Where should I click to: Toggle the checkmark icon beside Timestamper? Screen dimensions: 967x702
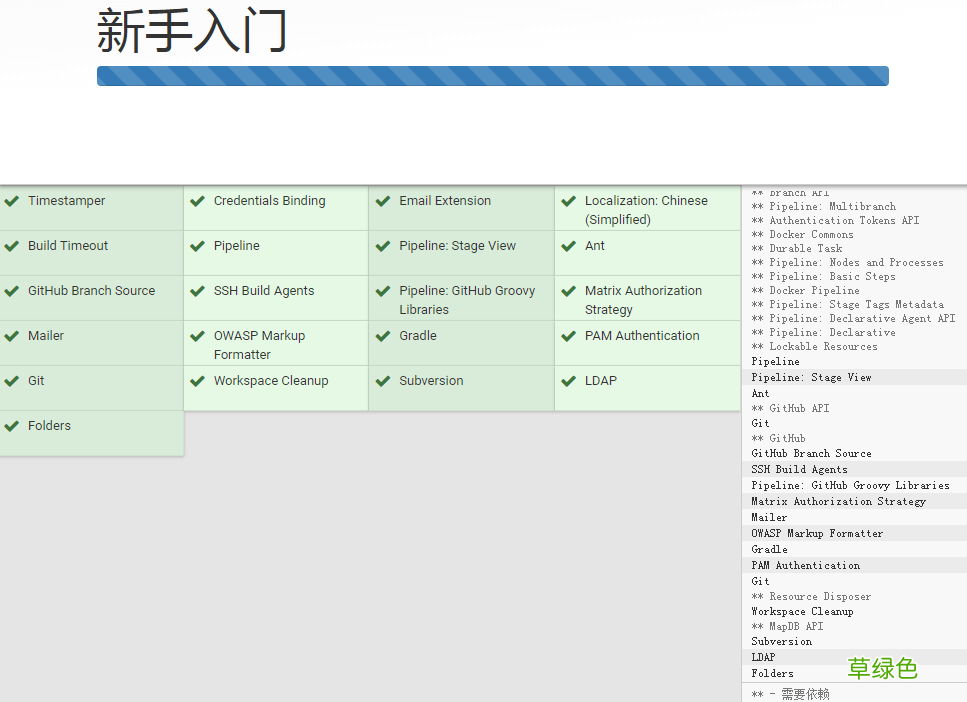click(12, 200)
